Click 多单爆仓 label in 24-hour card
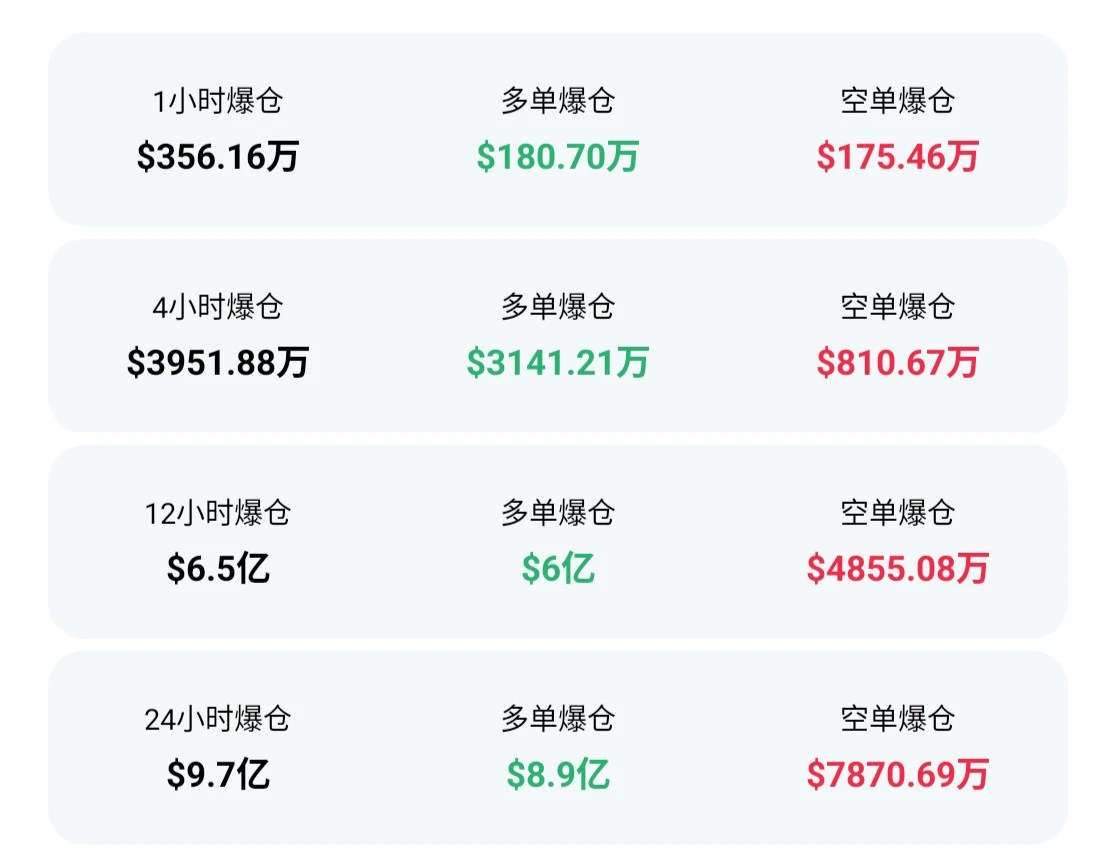The image size is (1116, 850). click(557, 719)
